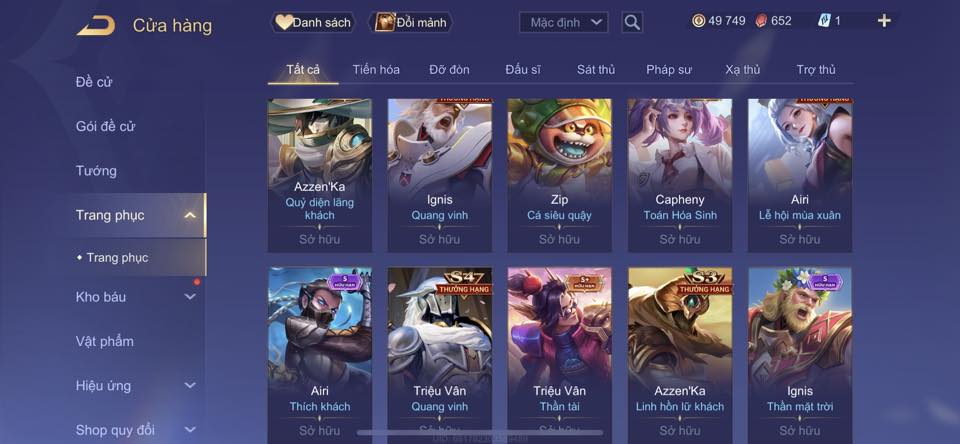Open Danh sách wishlist heart button
The height and width of the screenshot is (444, 960).
313,23
